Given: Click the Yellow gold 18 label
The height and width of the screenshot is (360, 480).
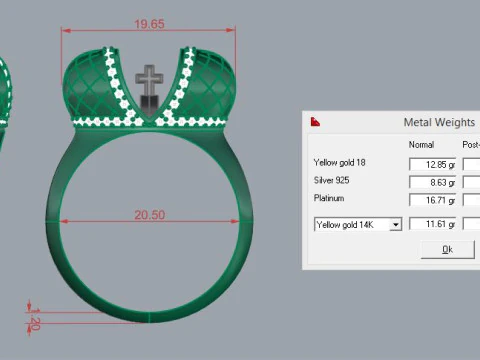Looking at the screenshot, I should (339, 163).
